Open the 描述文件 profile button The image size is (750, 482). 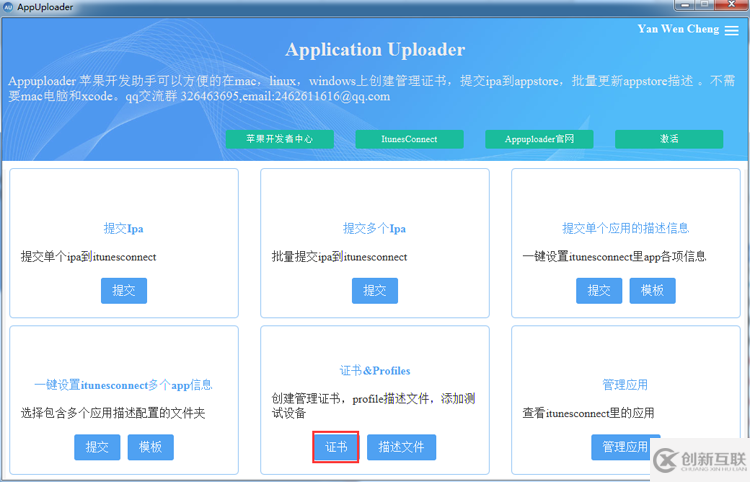401,447
